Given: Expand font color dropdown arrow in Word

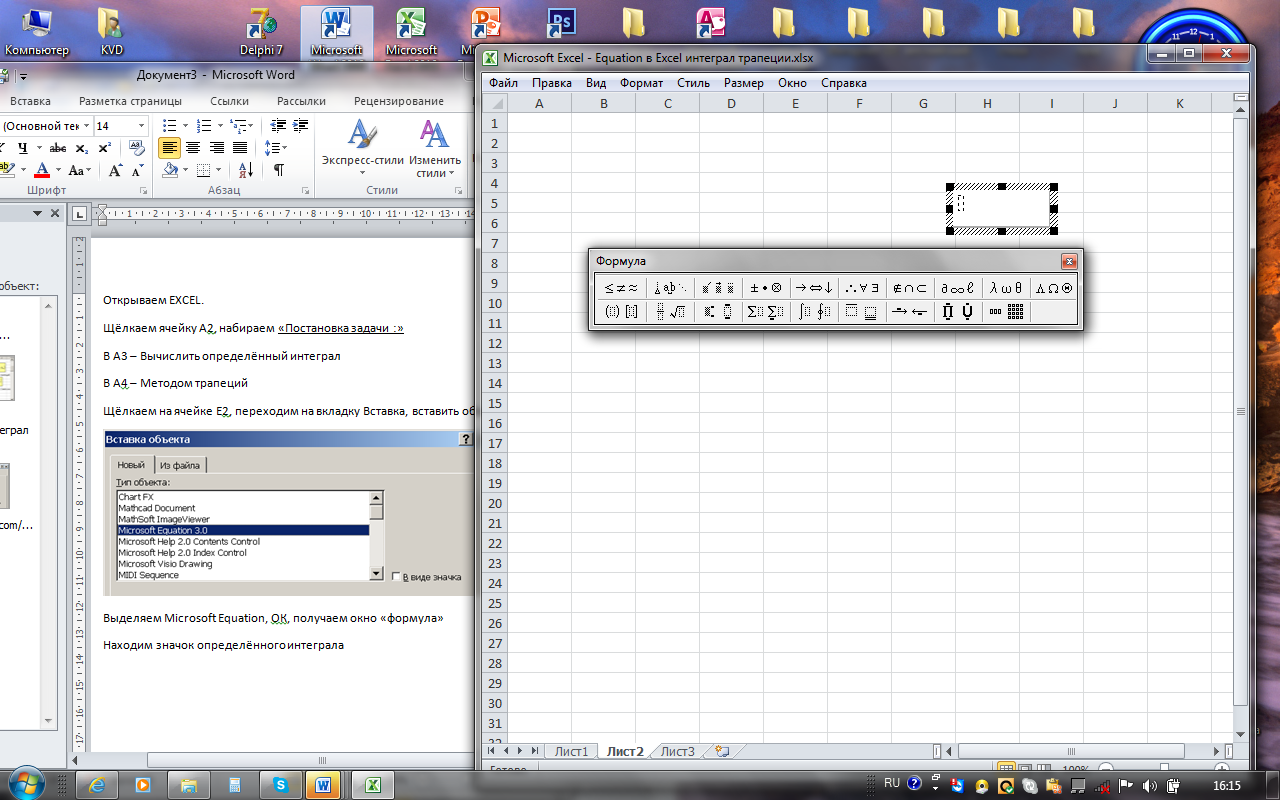Looking at the screenshot, I should coord(58,170).
